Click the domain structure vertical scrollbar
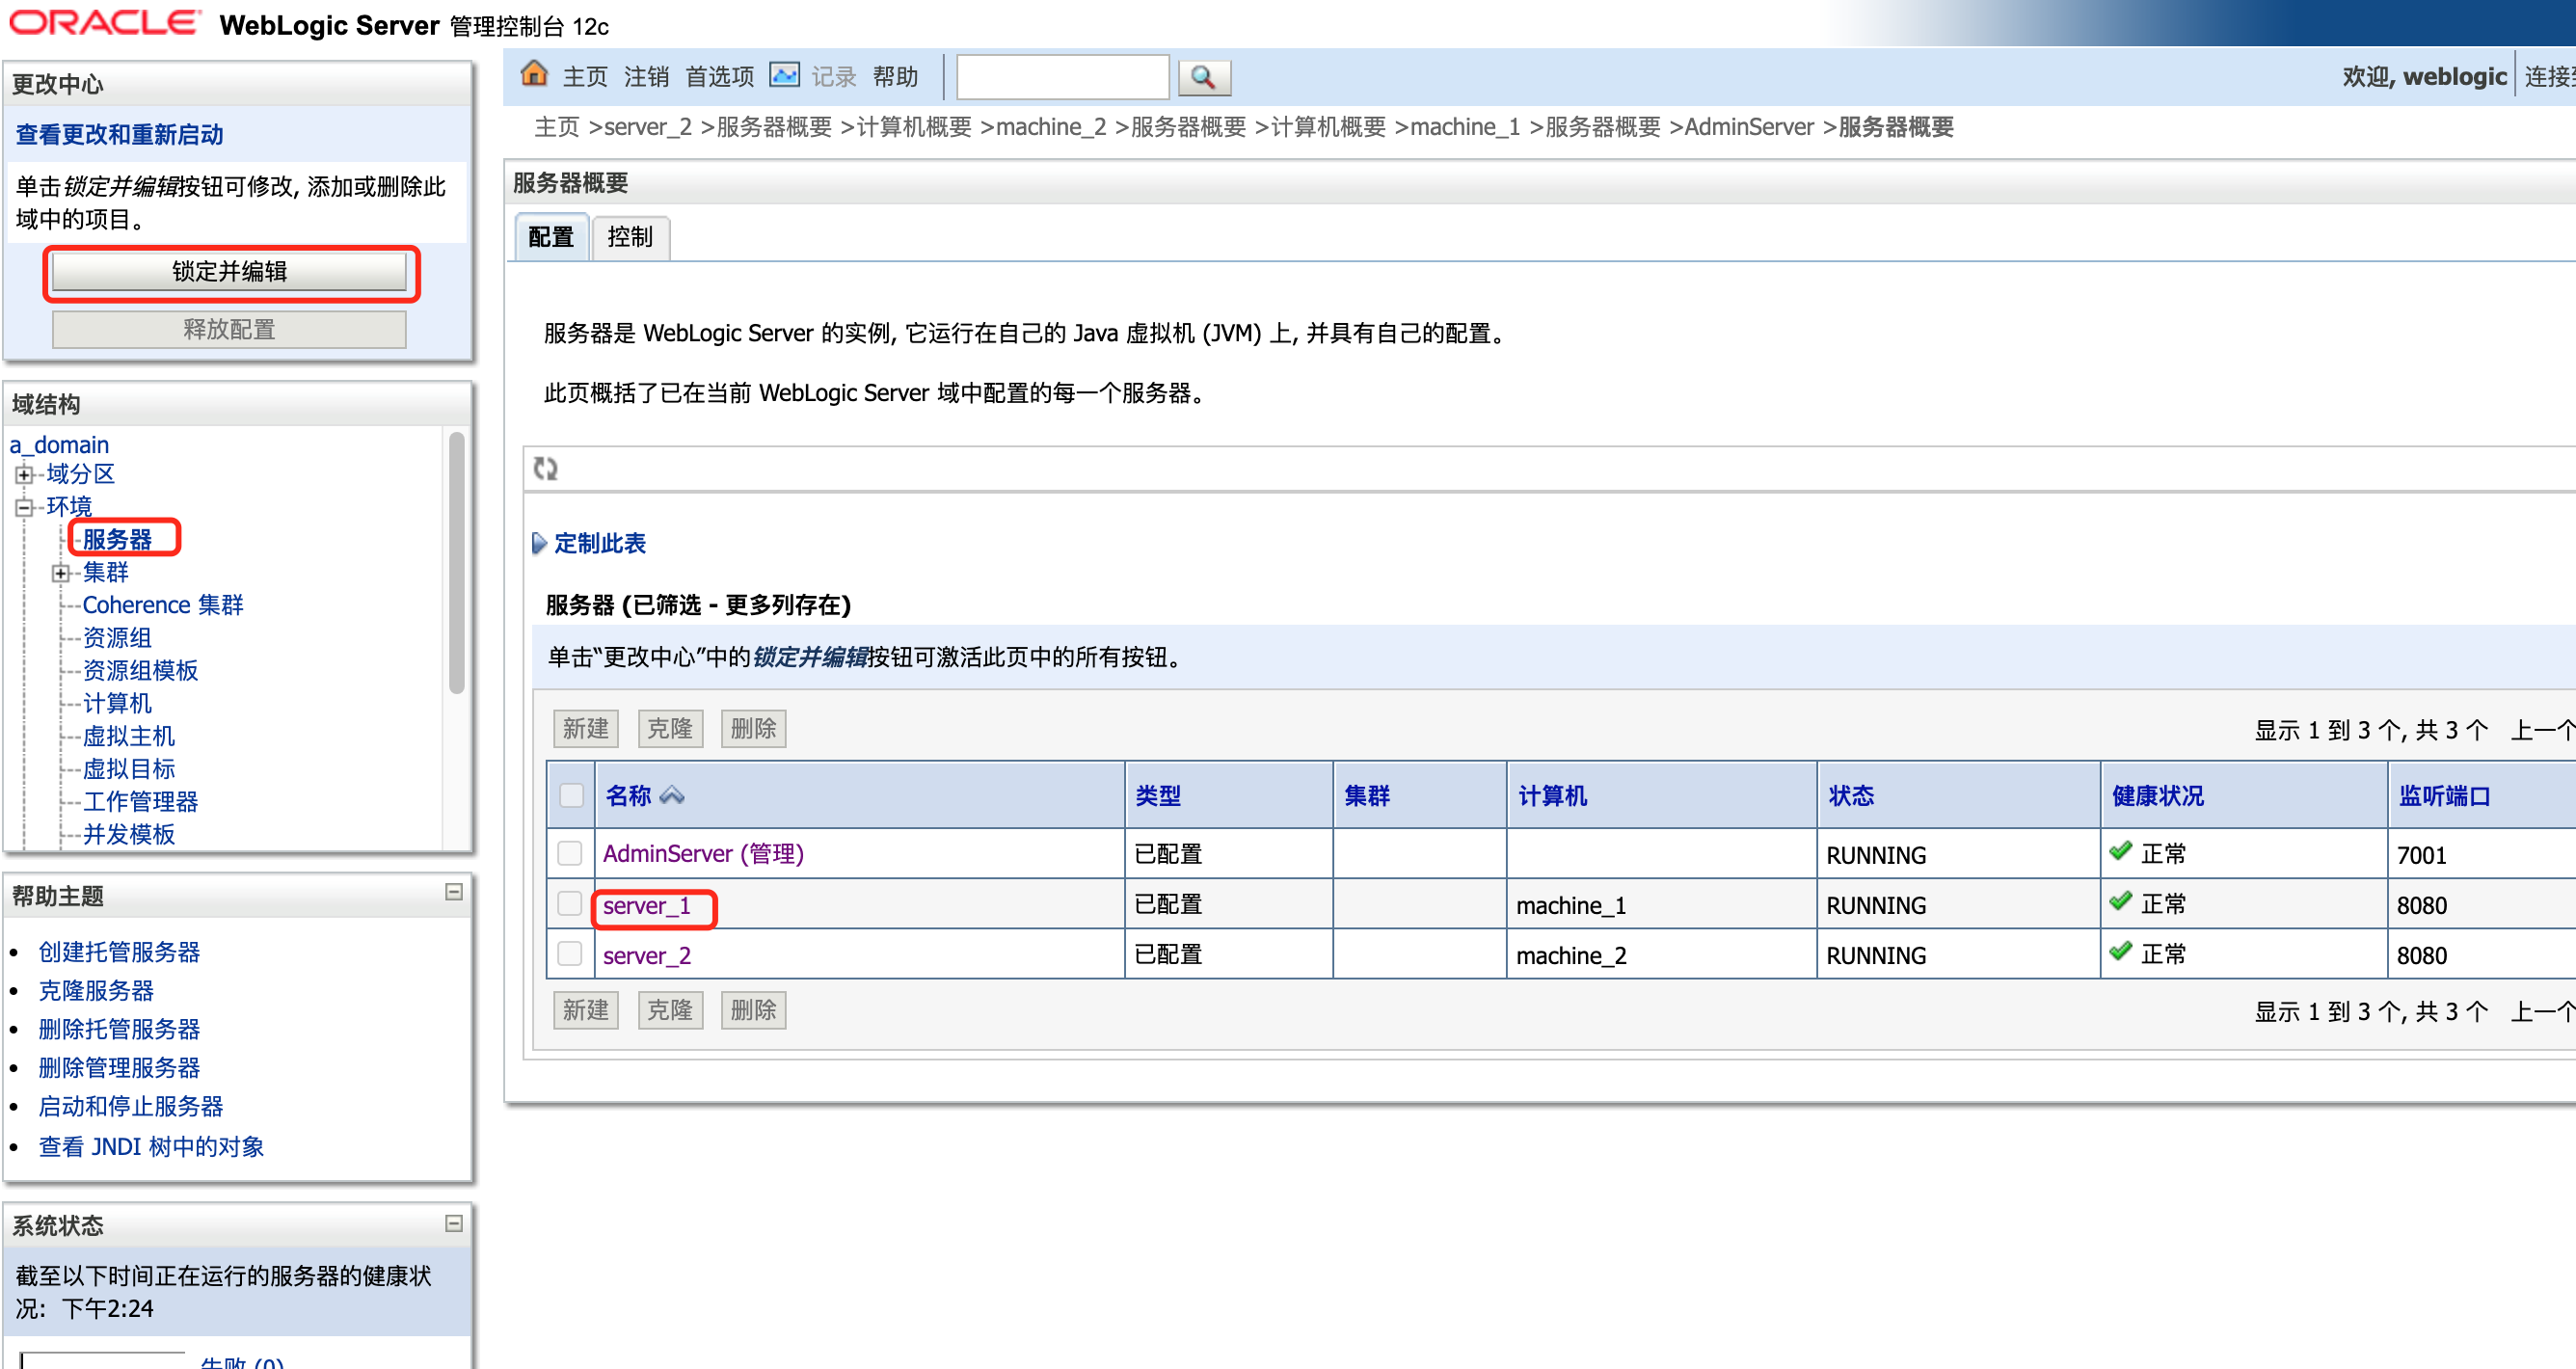The height and width of the screenshot is (1369, 2576). [x=457, y=562]
